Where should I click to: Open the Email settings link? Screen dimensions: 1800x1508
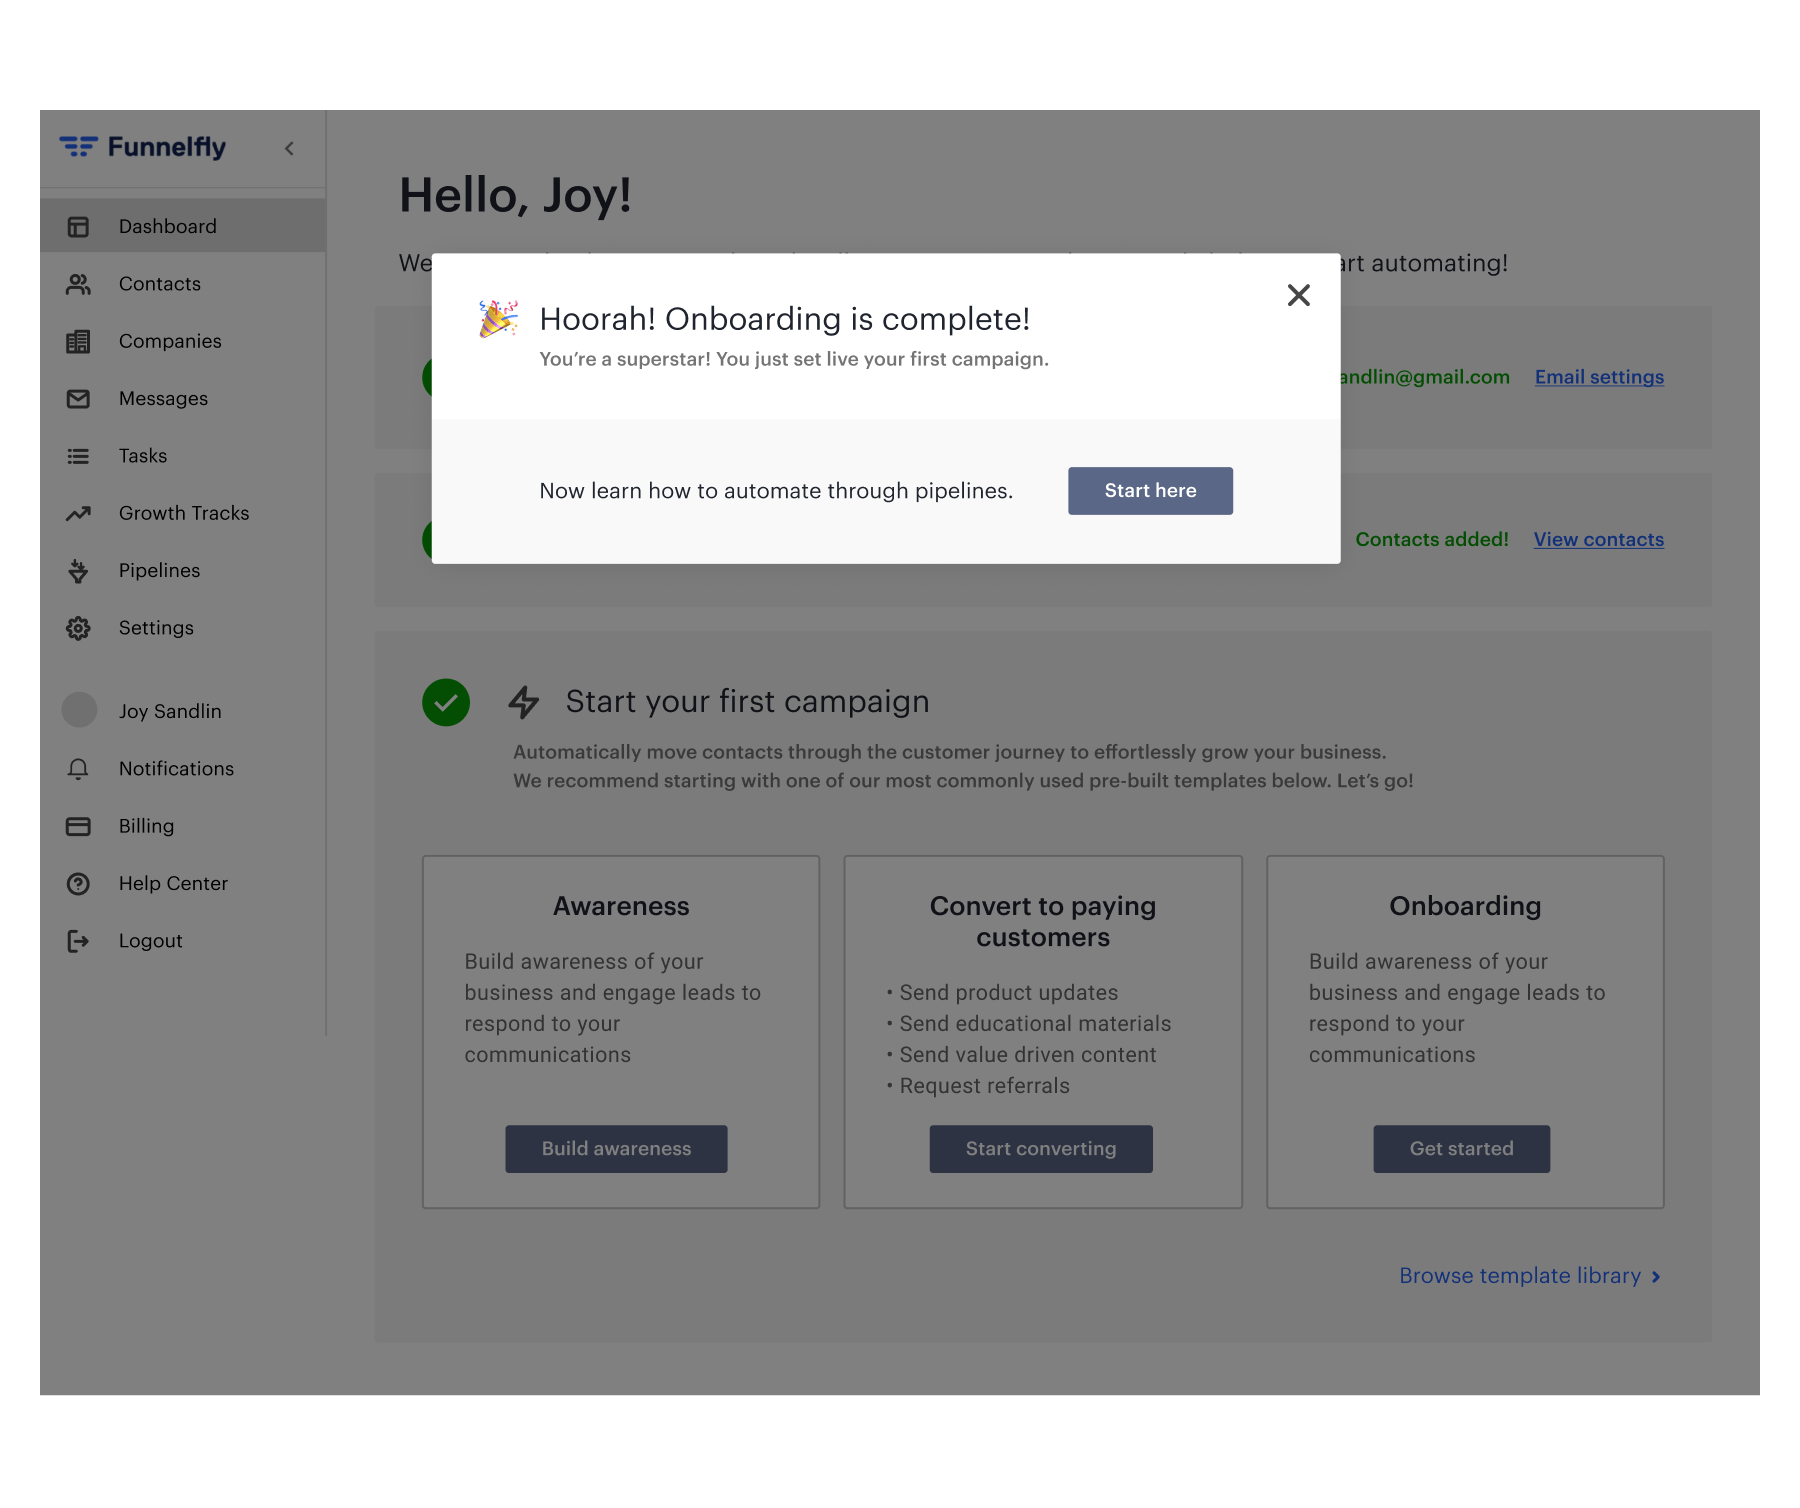(x=1599, y=377)
